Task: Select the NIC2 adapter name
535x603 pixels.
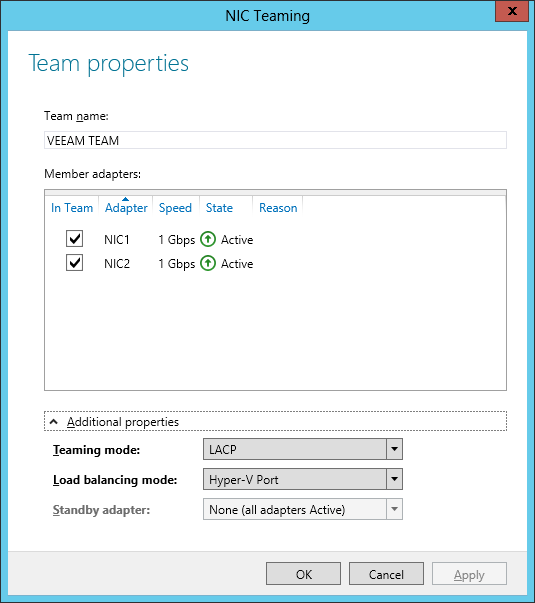Action: click(x=117, y=264)
